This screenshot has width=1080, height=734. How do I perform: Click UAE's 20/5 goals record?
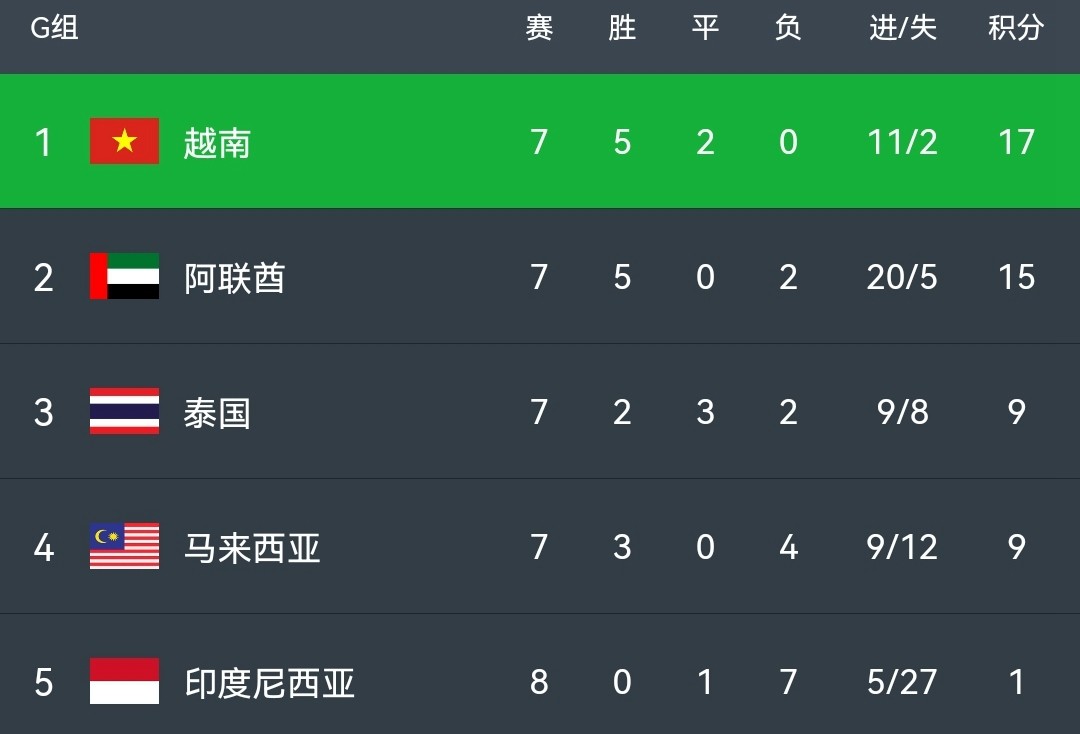tap(902, 277)
